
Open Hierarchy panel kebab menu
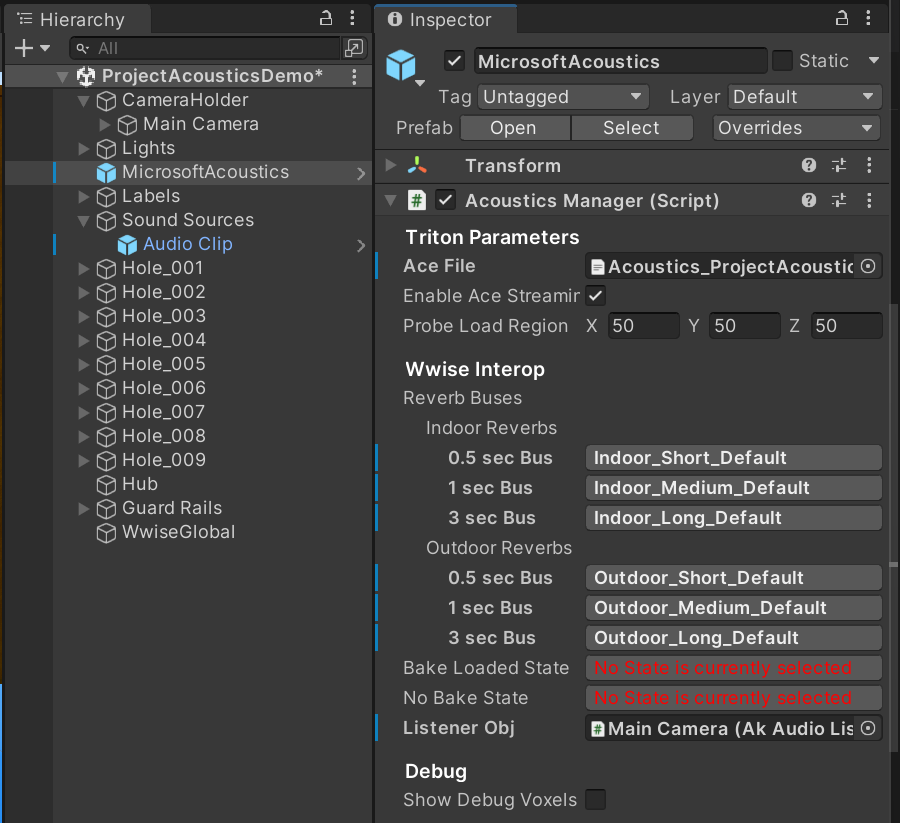click(352, 18)
